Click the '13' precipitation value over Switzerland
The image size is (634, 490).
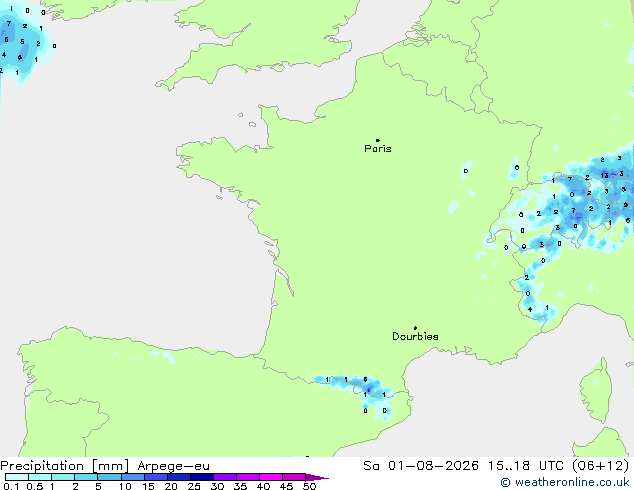click(x=604, y=175)
